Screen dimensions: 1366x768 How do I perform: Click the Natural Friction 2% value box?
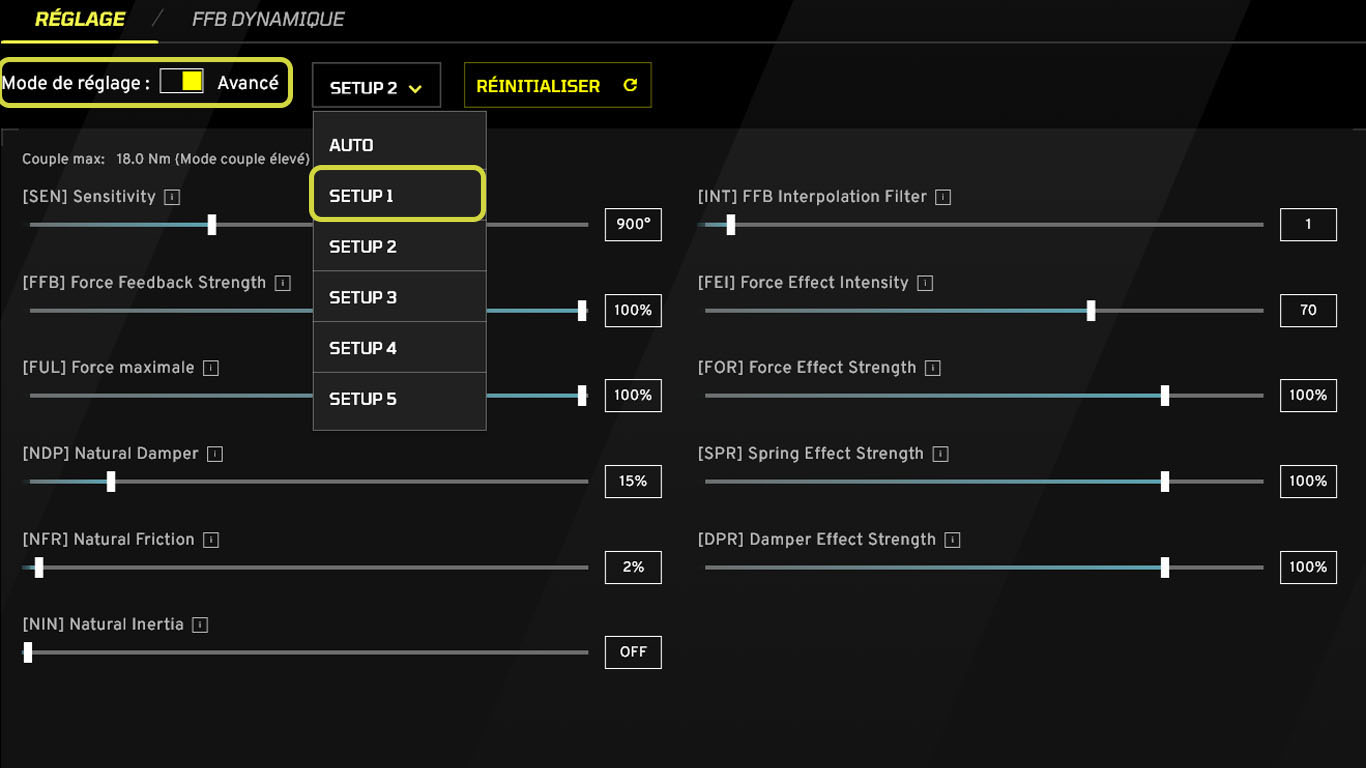click(x=633, y=567)
